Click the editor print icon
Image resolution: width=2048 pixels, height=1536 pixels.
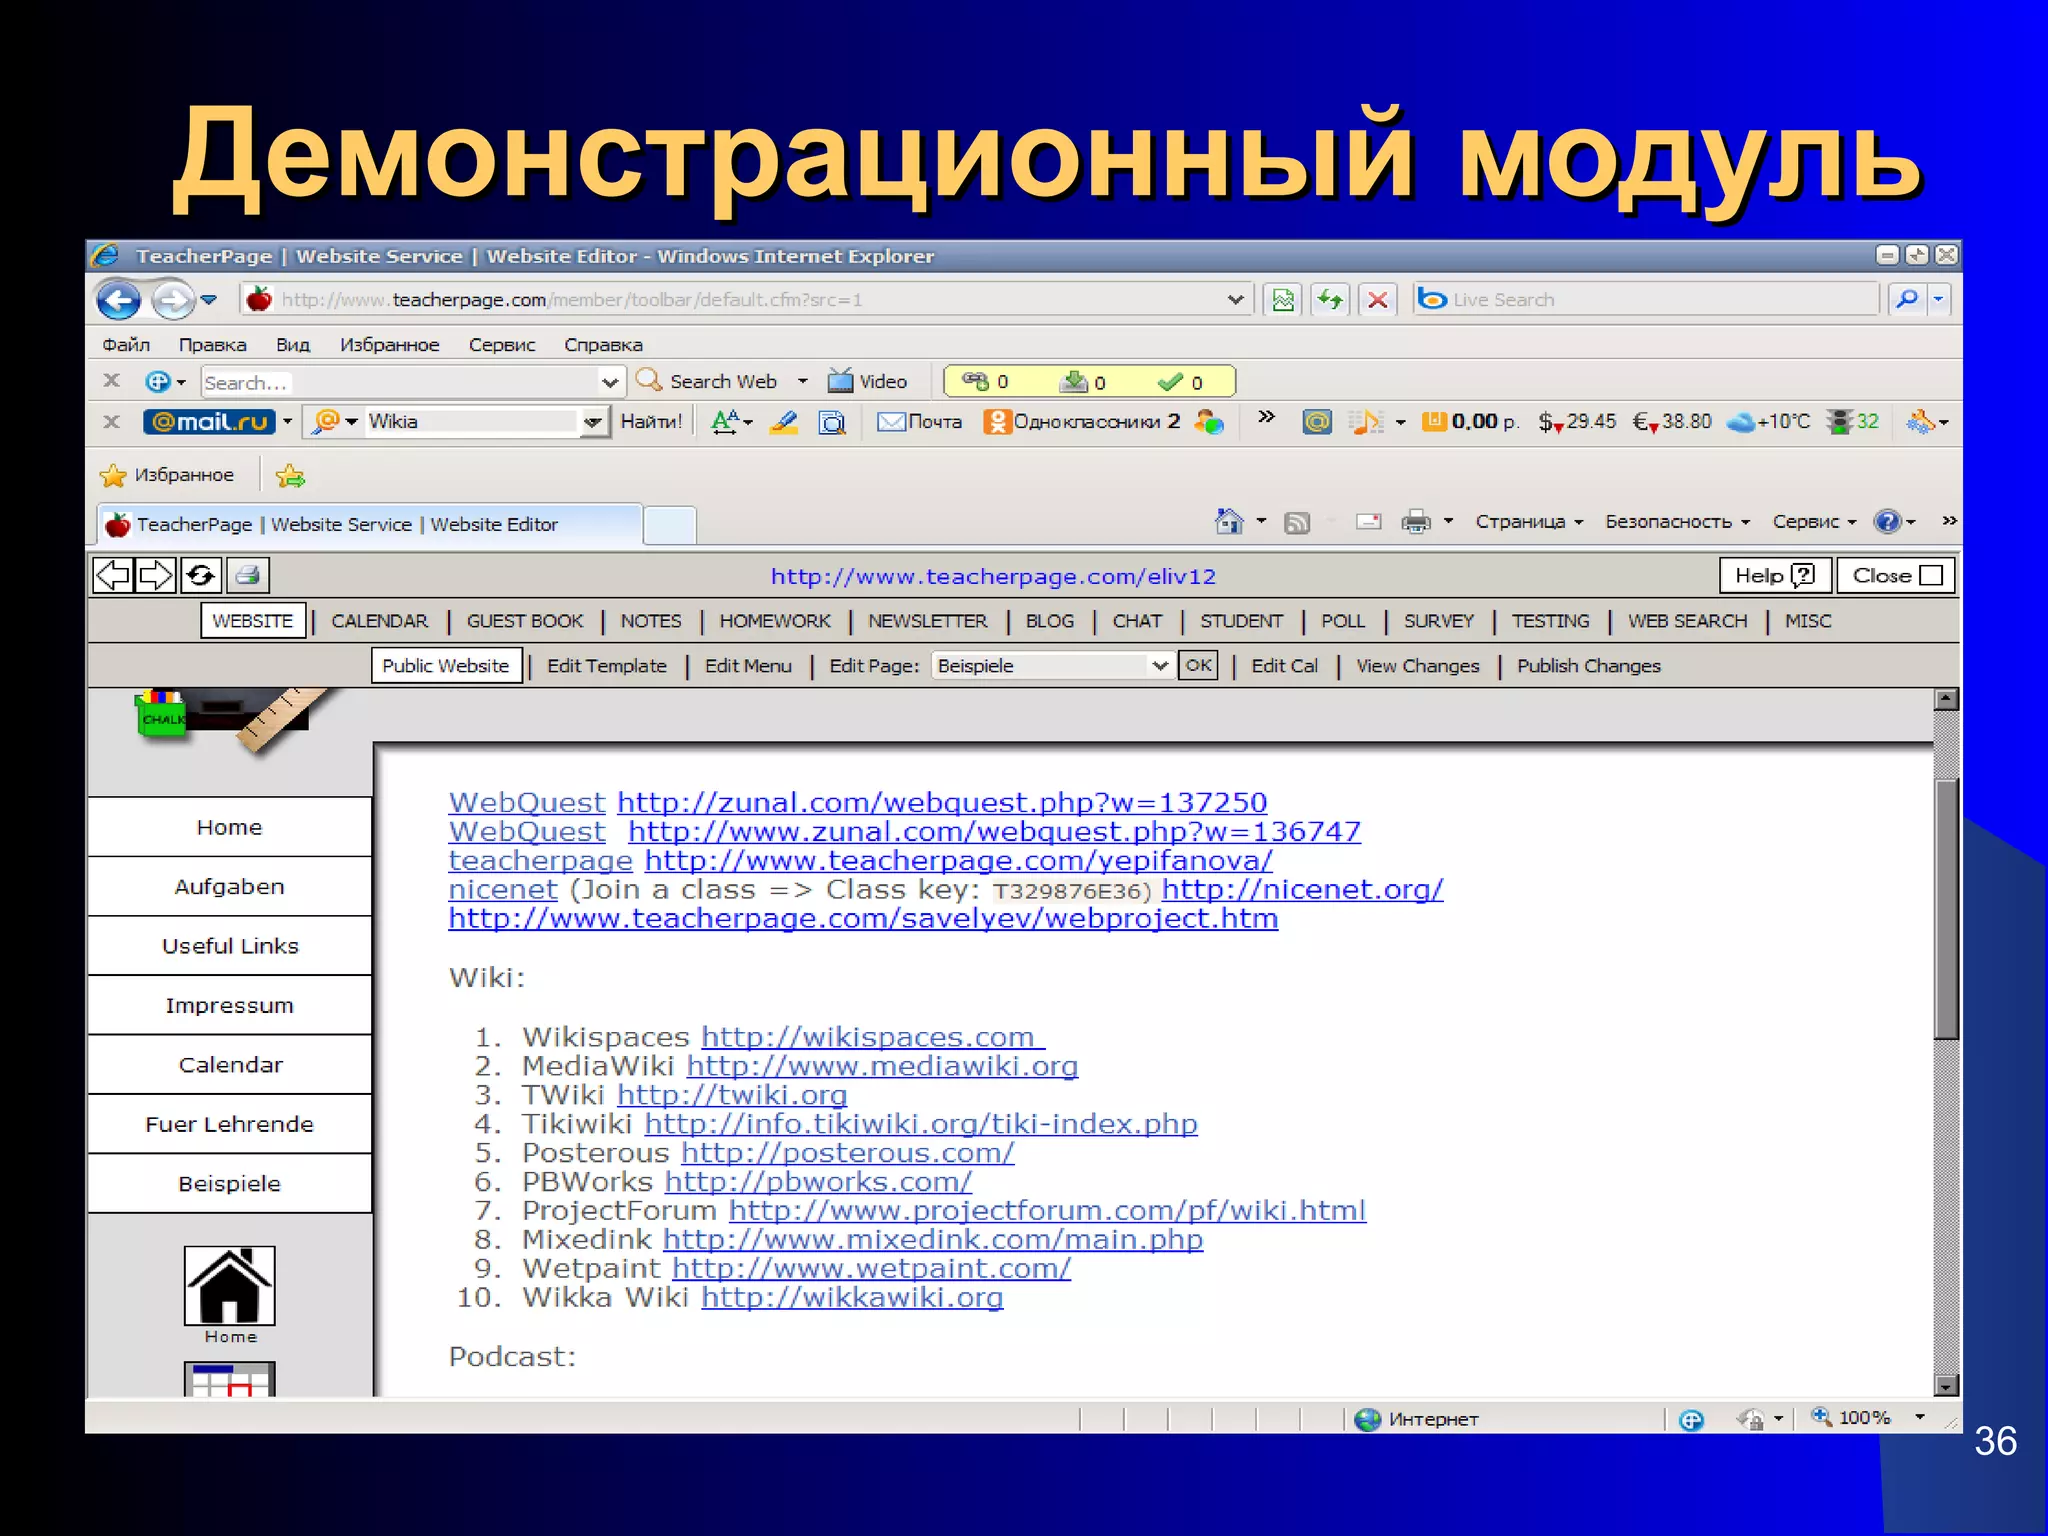click(248, 575)
